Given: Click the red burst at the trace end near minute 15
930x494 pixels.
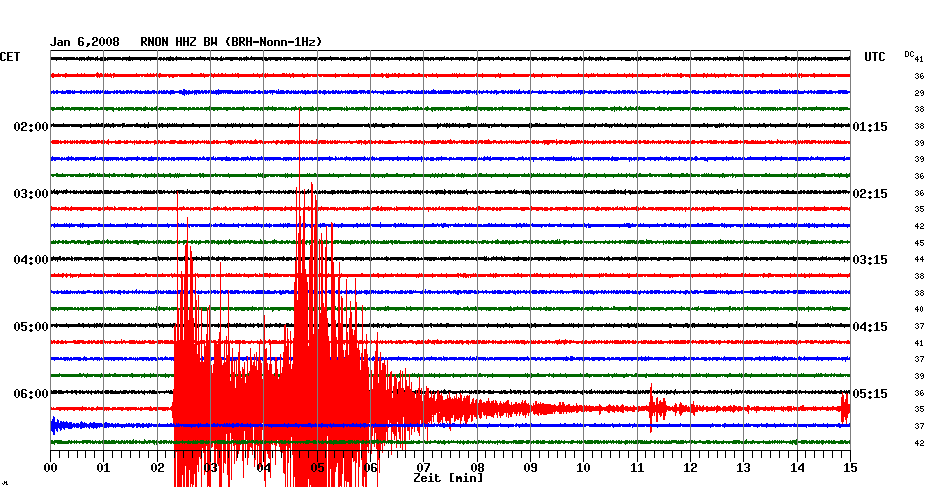Looking at the screenshot, I should click(845, 408).
